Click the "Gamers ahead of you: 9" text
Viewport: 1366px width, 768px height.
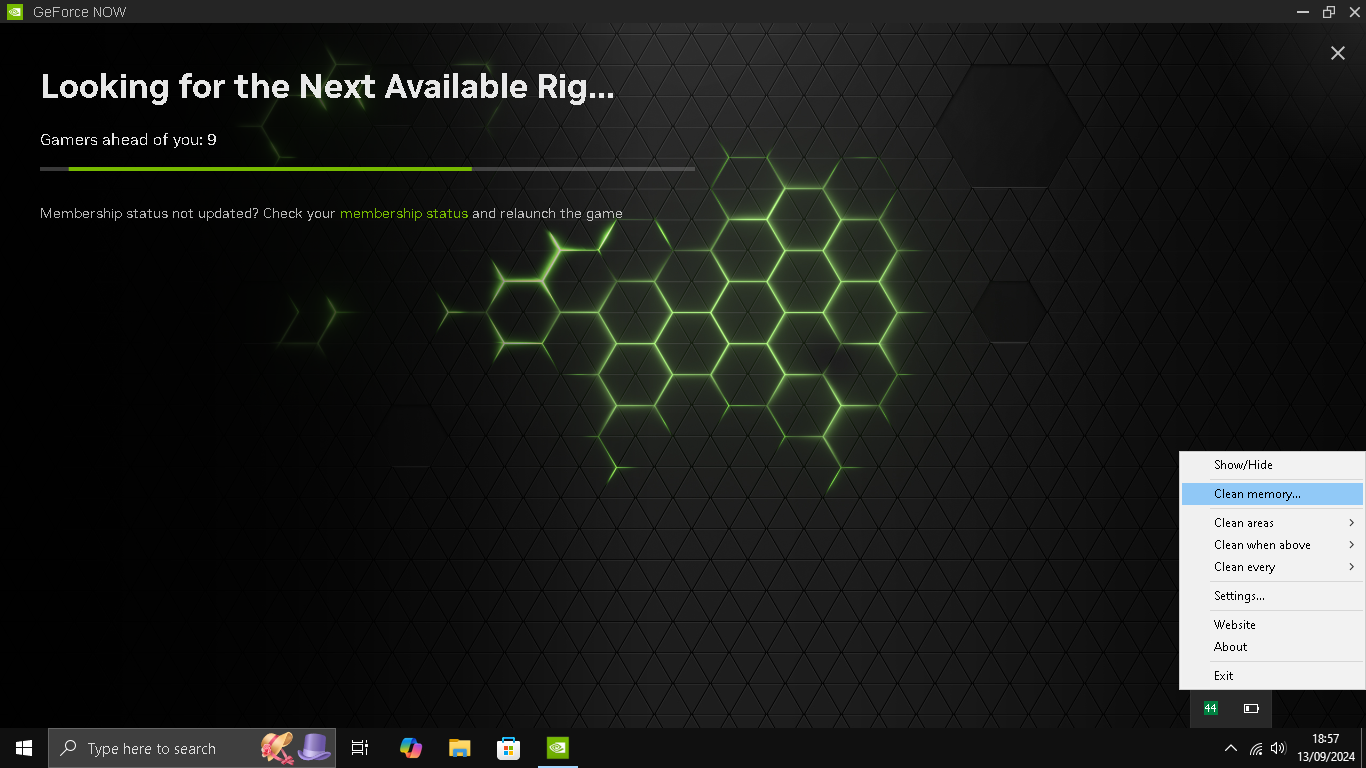[x=128, y=140]
